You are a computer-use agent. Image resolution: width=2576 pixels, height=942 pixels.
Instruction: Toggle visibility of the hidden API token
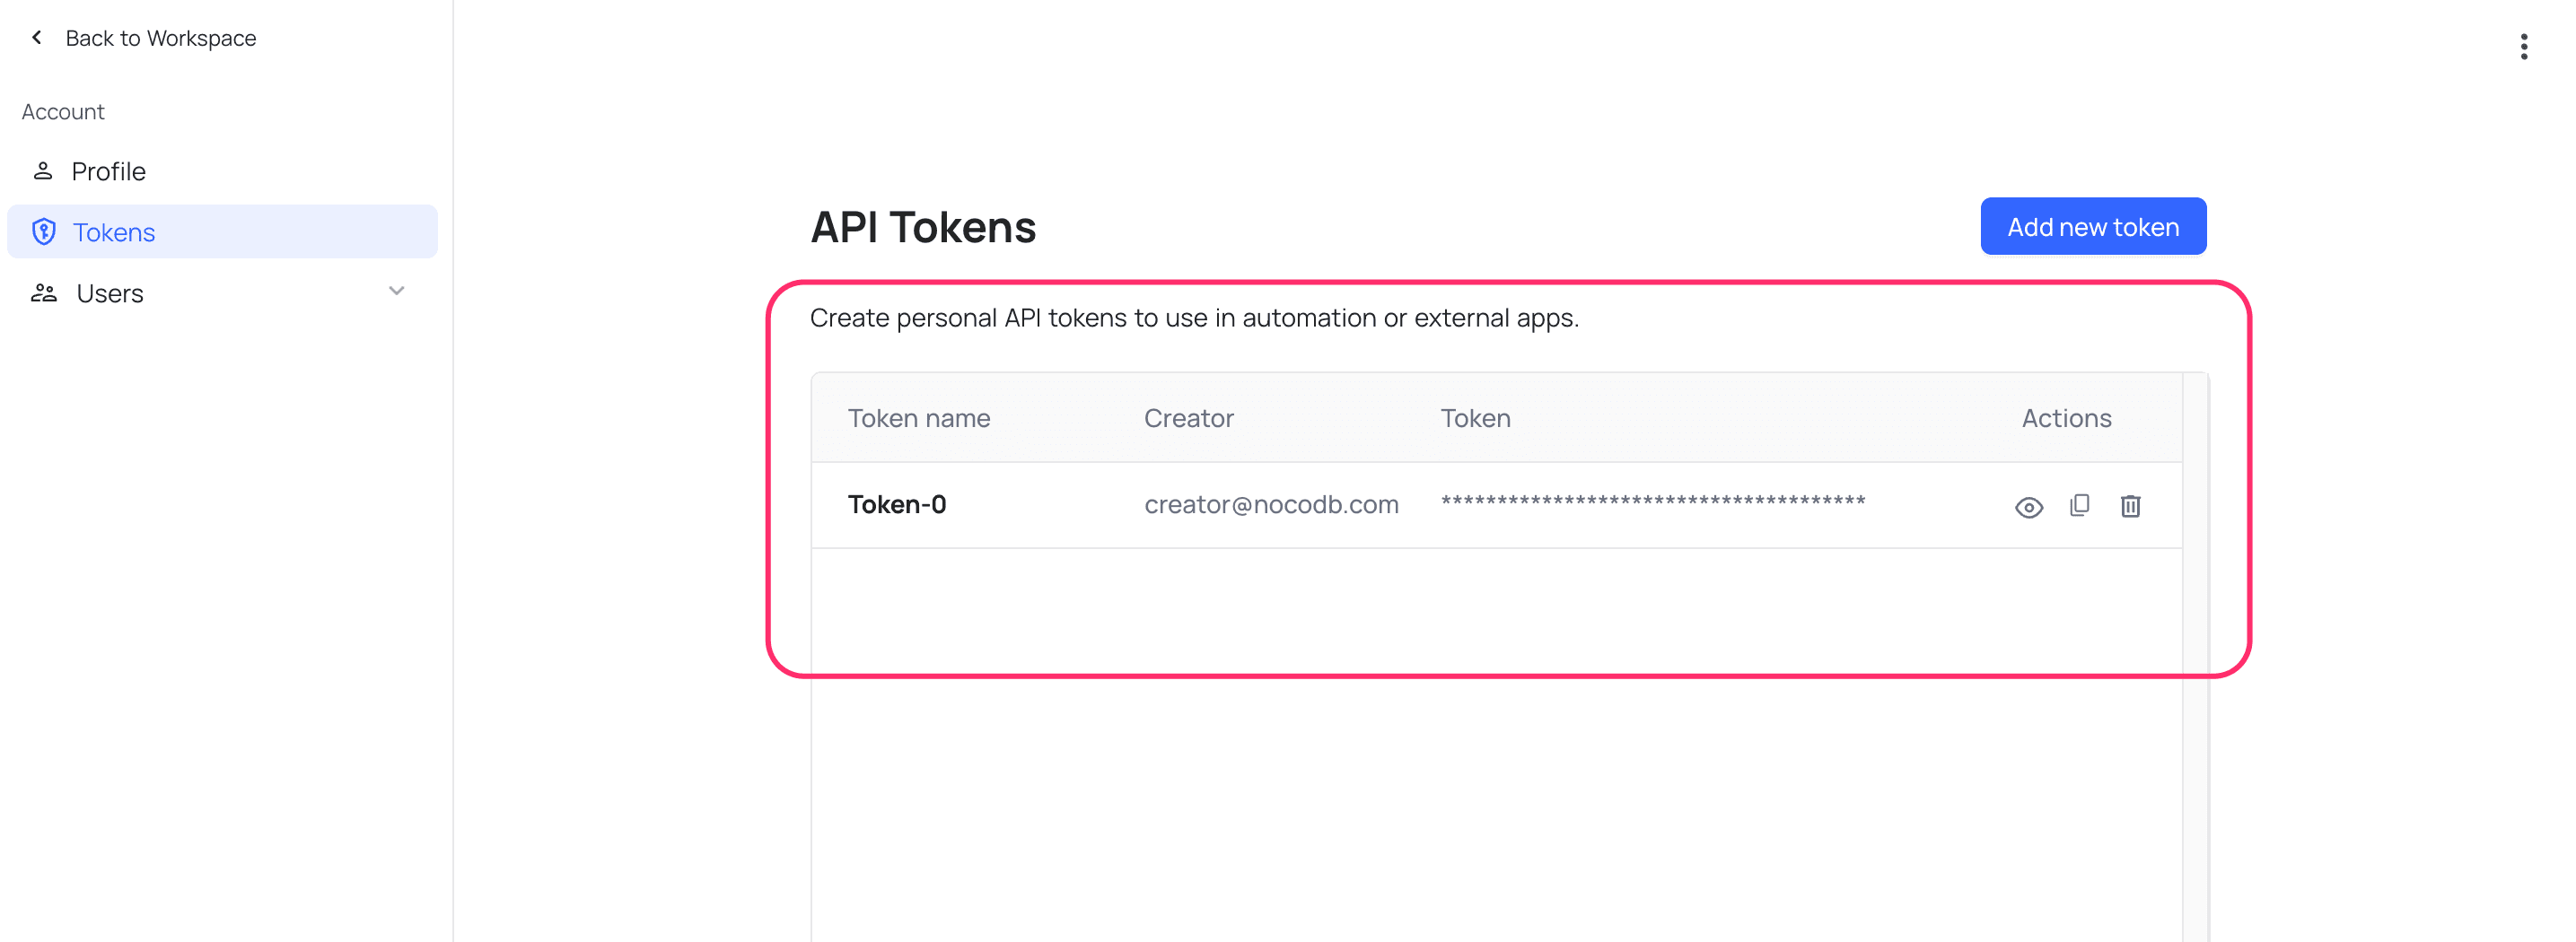click(2028, 507)
